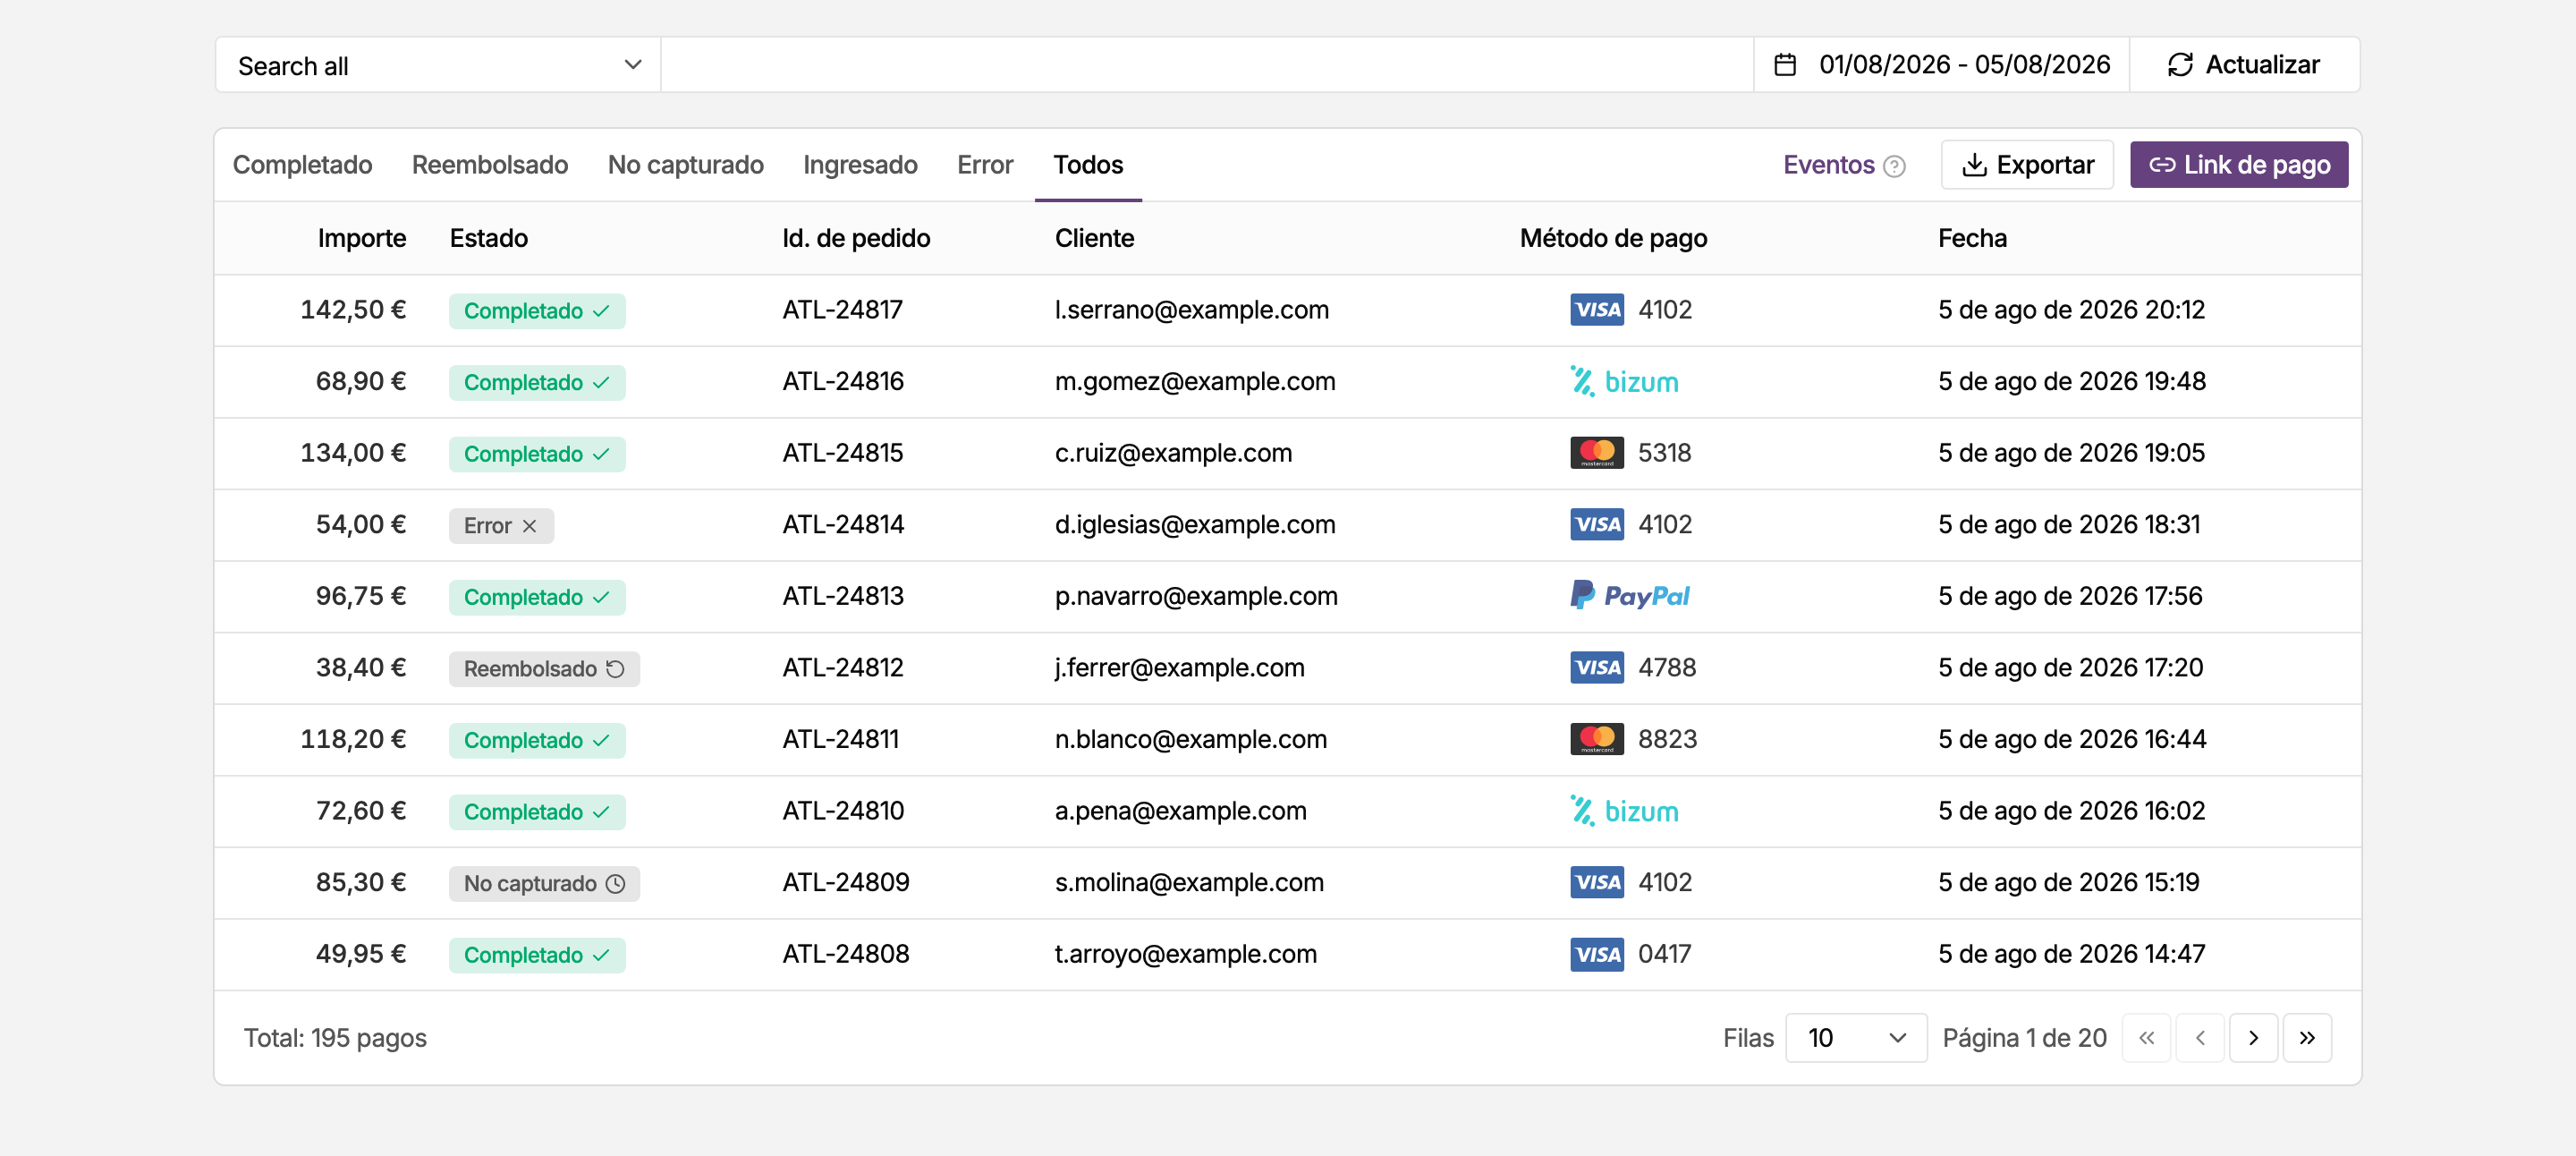Click the Total: 195 pagos text
The height and width of the screenshot is (1156, 2576).
pyautogui.click(x=335, y=1038)
